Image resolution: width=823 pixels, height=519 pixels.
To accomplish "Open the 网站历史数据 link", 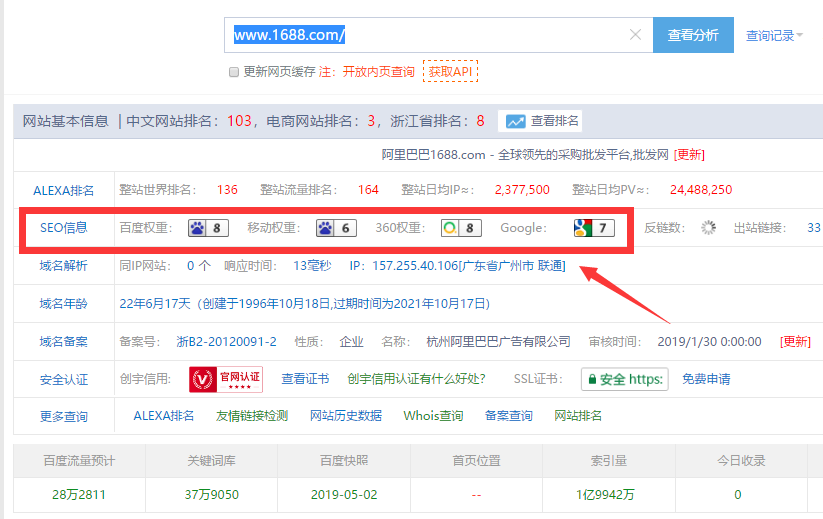I will pyautogui.click(x=345, y=416).
